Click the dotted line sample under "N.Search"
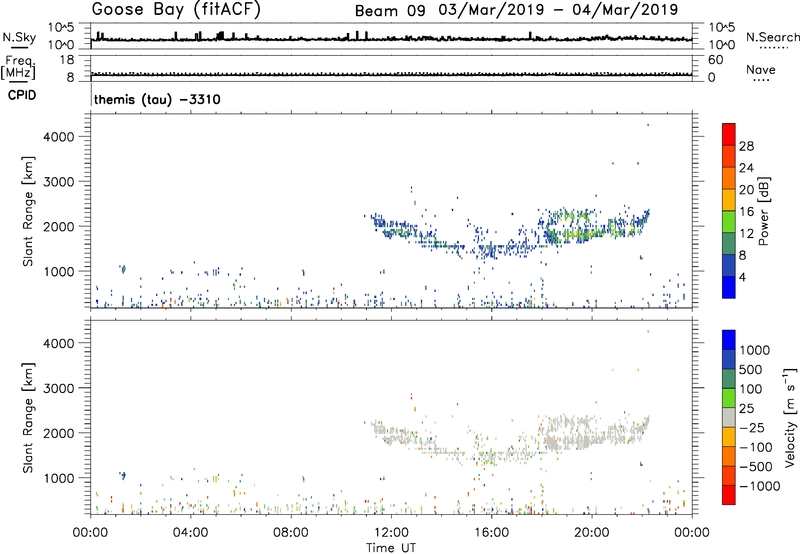Screen dimensions: 800x554 coord(773,48)
